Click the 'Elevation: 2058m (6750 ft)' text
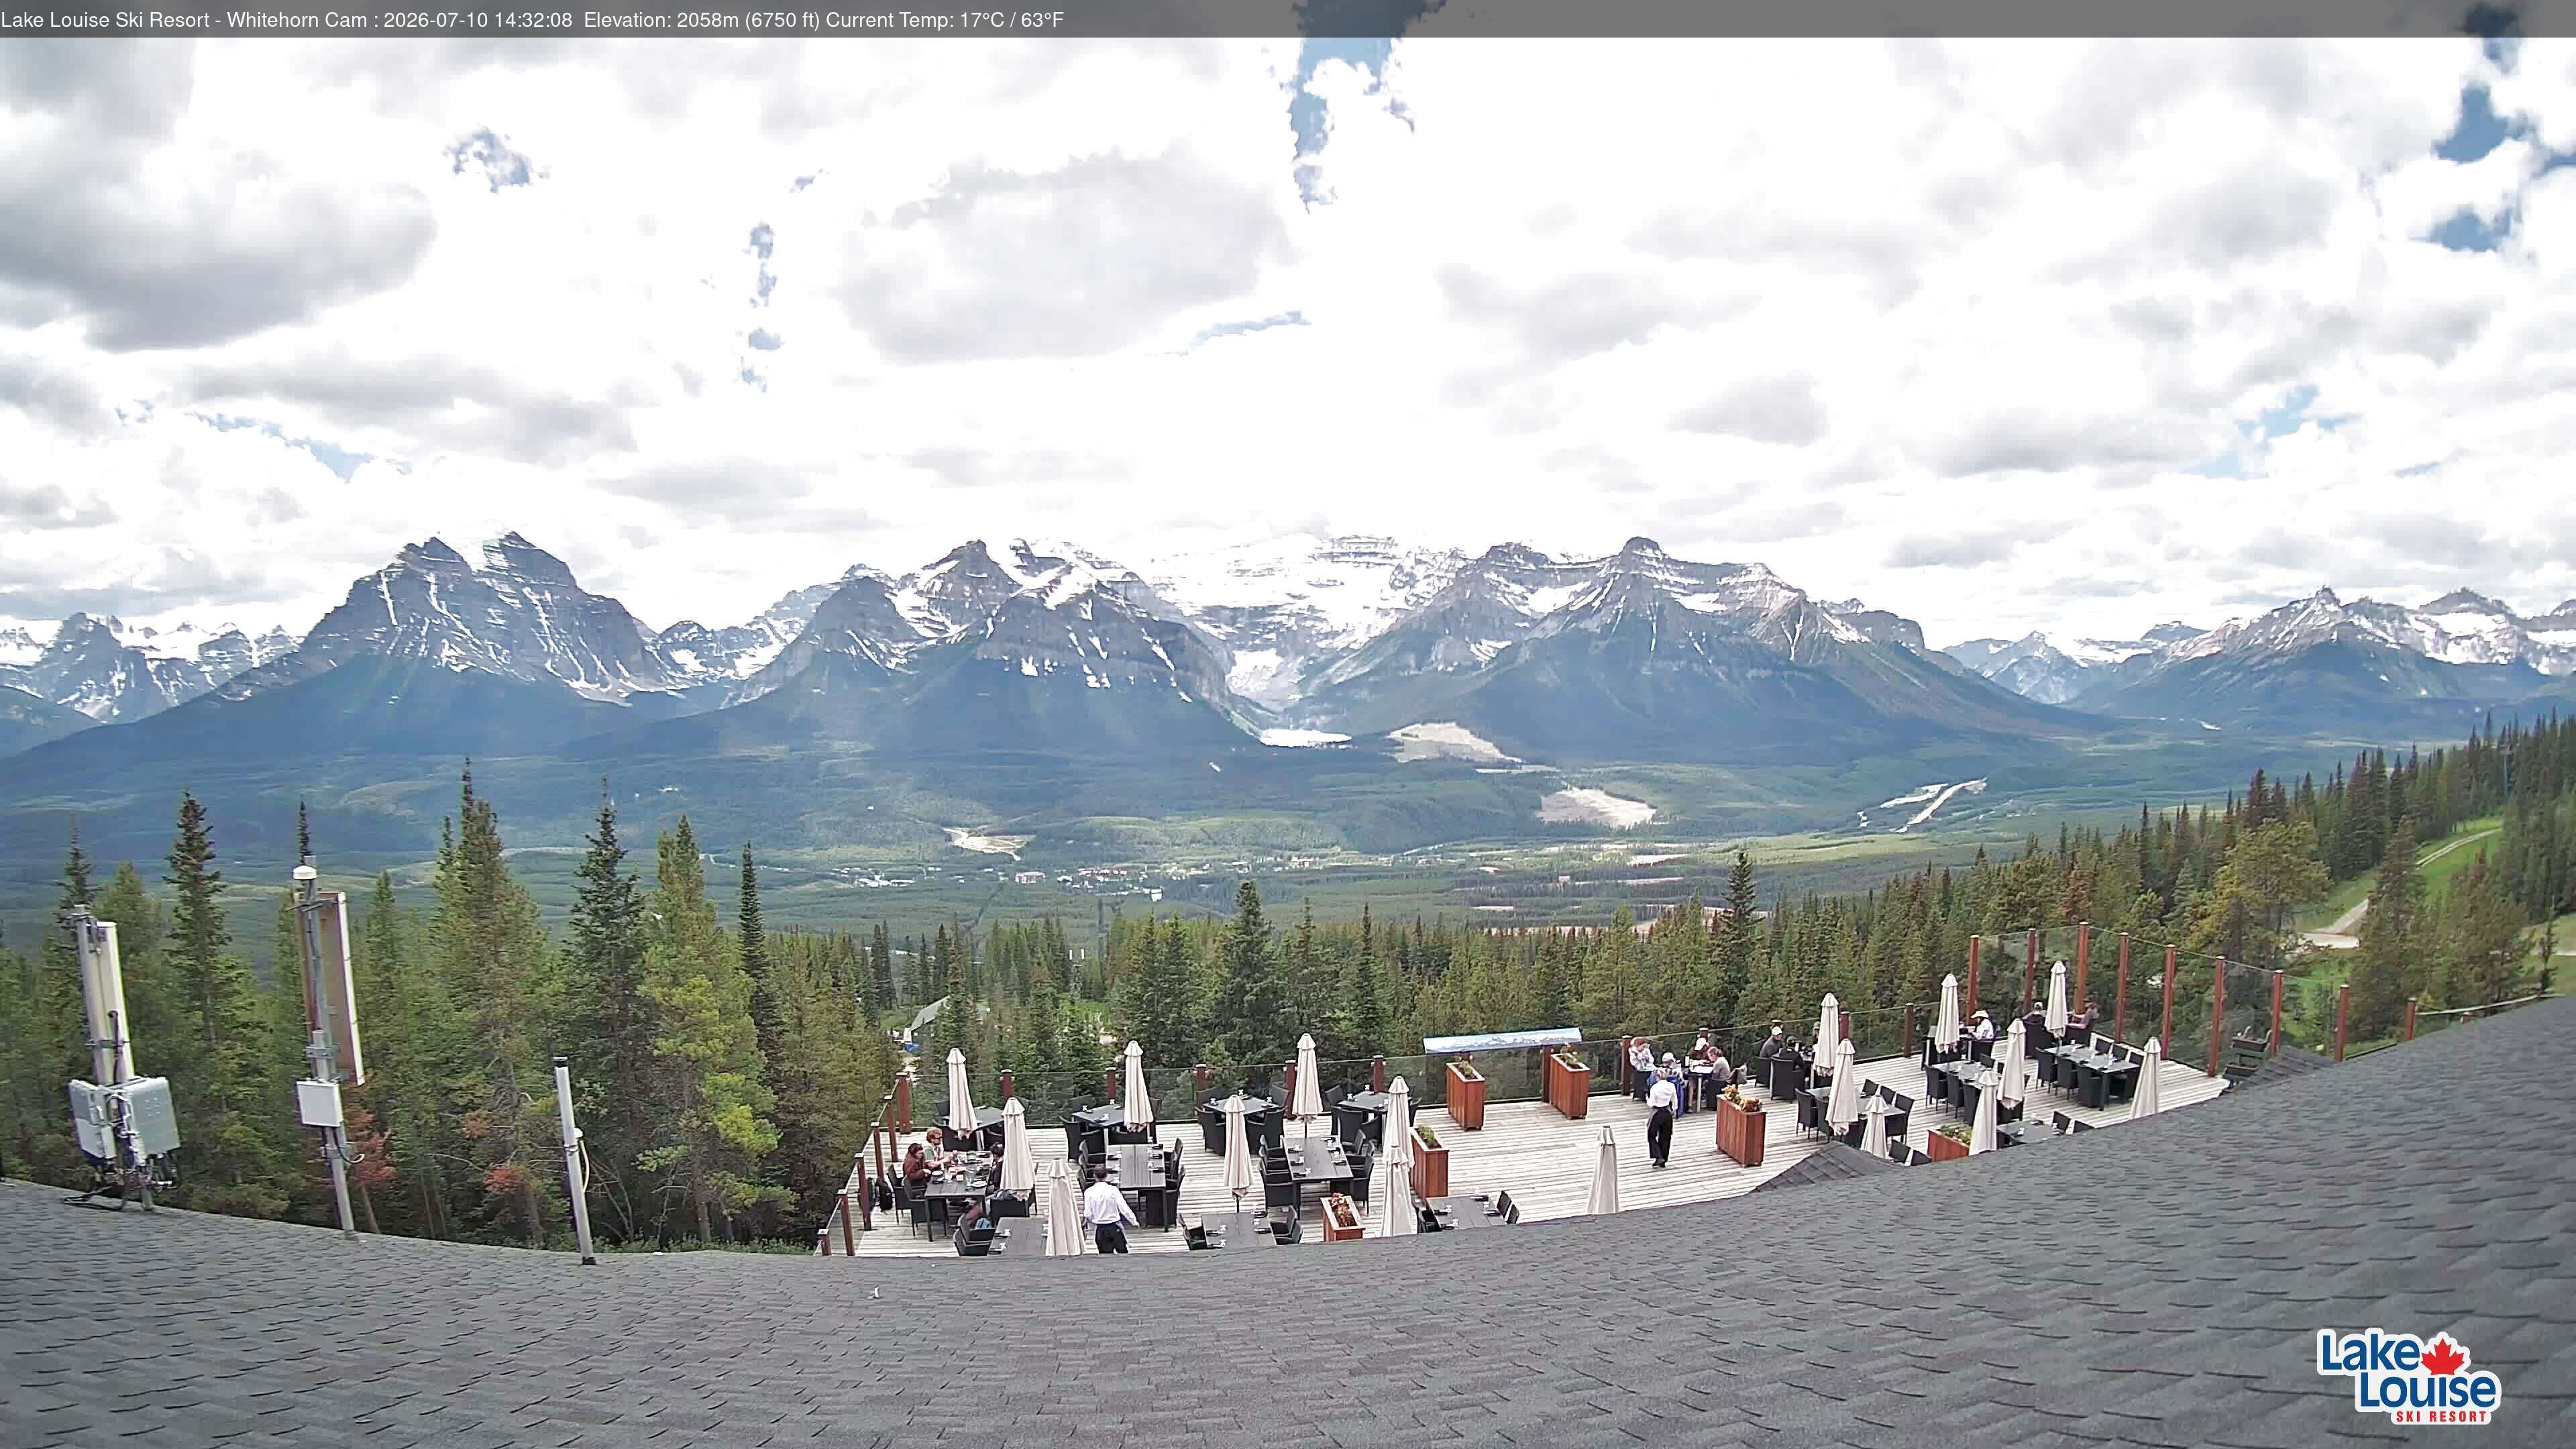The width and height of the screenshot is (2576, 1449). pos(702,20)
